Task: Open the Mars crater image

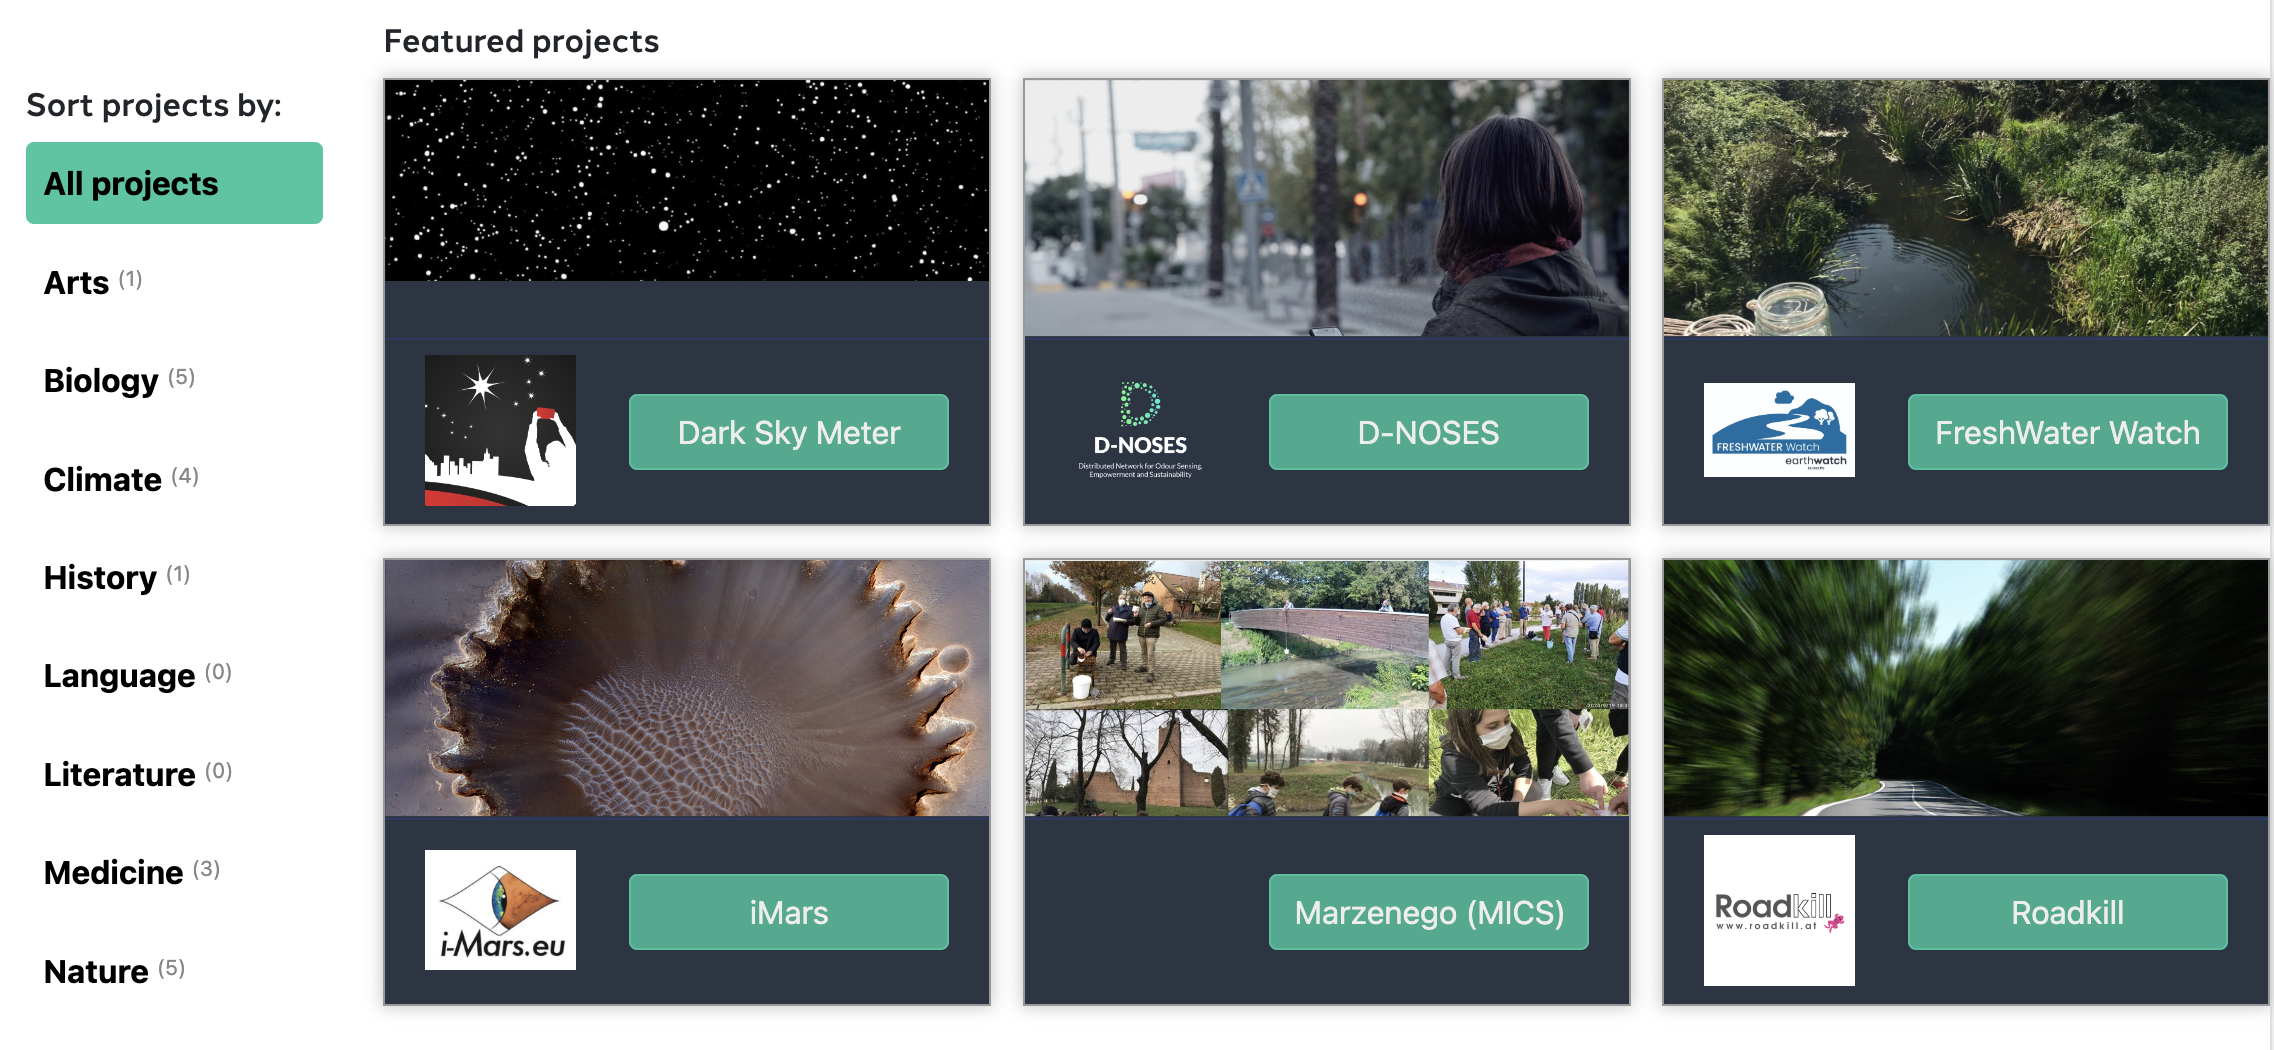Action: tap(687, 688)
